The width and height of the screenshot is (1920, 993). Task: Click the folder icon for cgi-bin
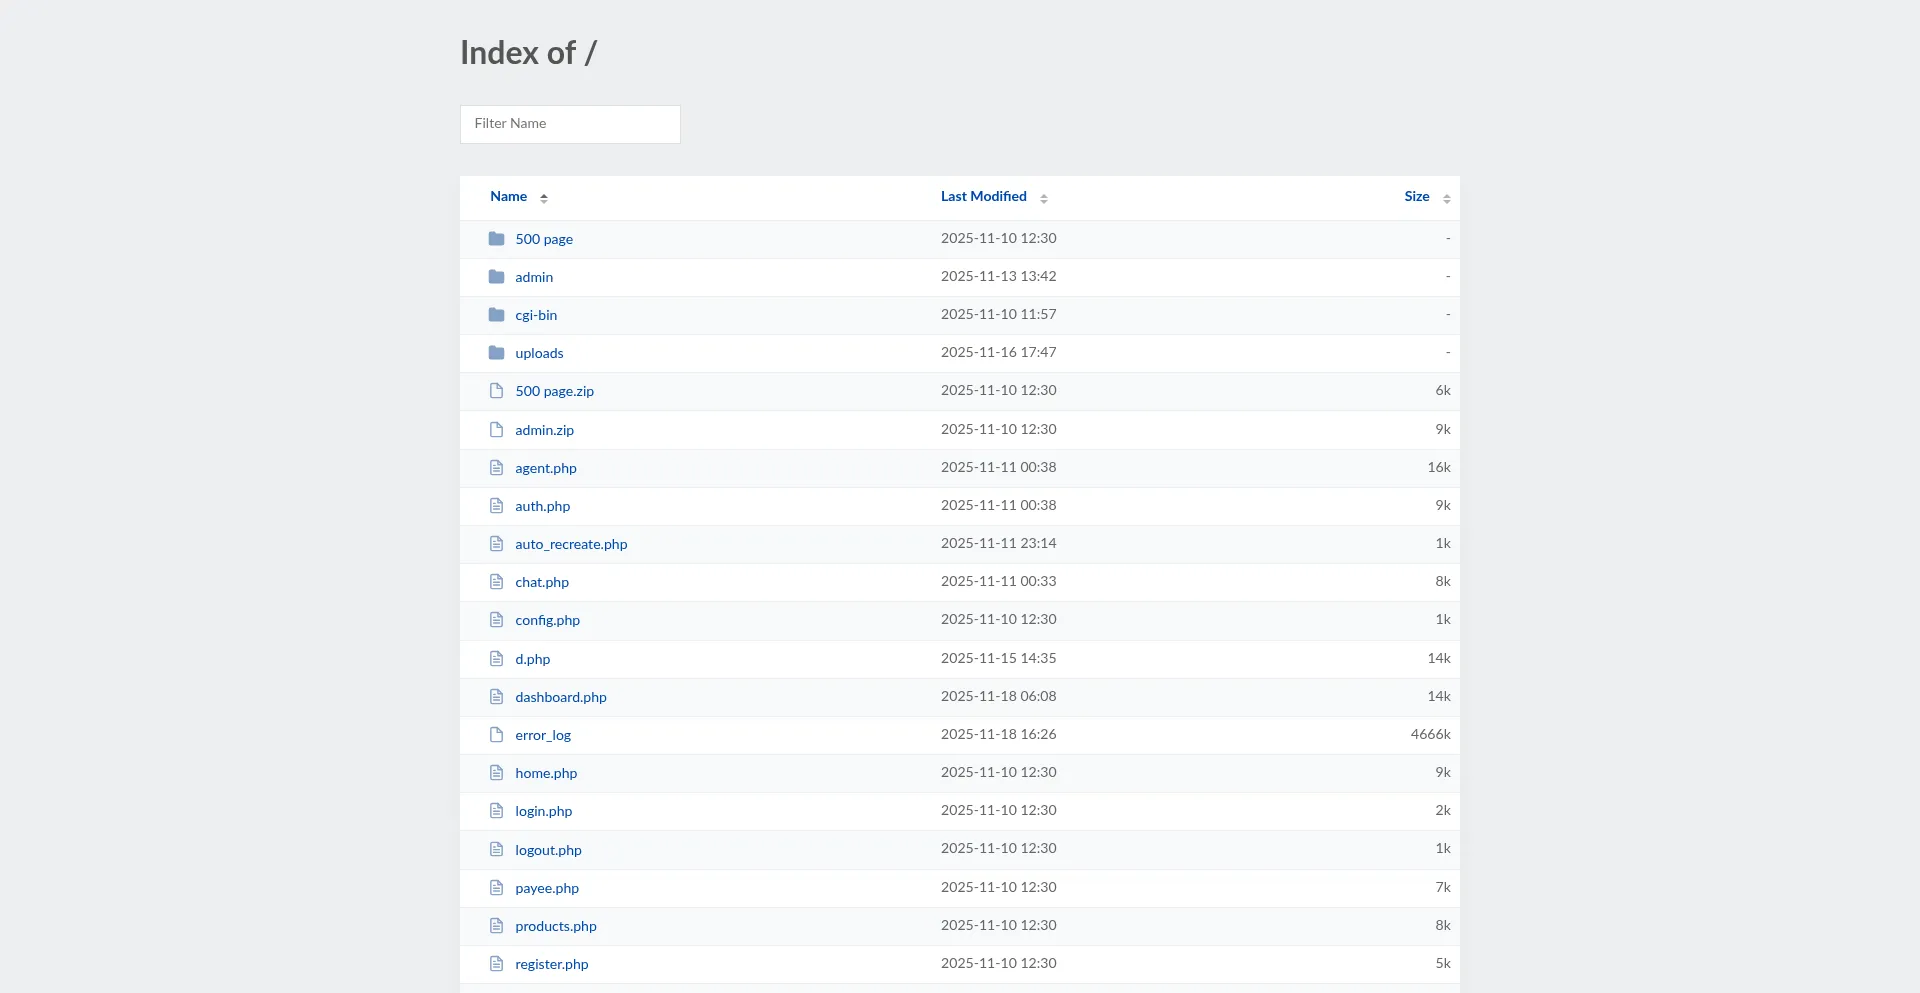(x=496, y=315)
